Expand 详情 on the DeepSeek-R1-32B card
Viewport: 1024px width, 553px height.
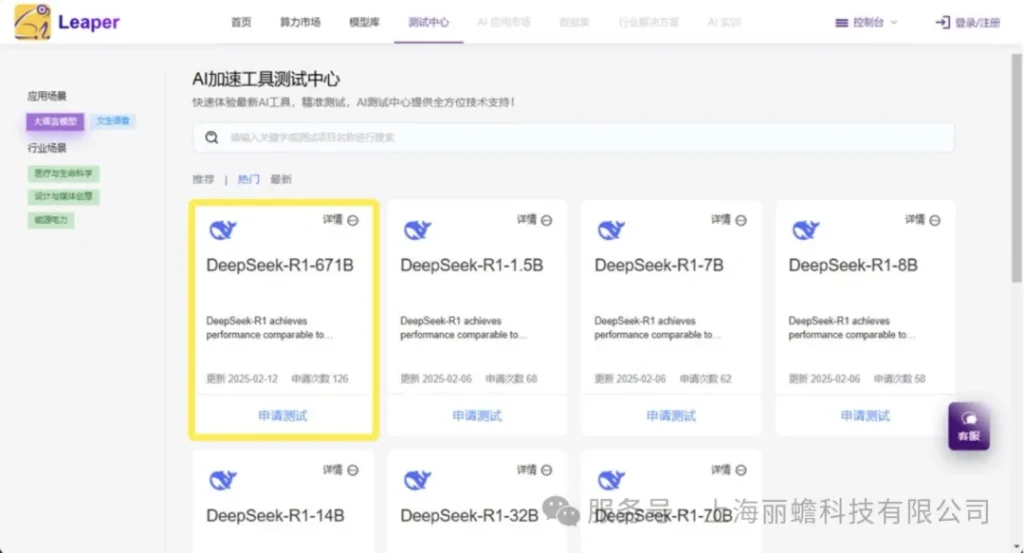(534, 469)
